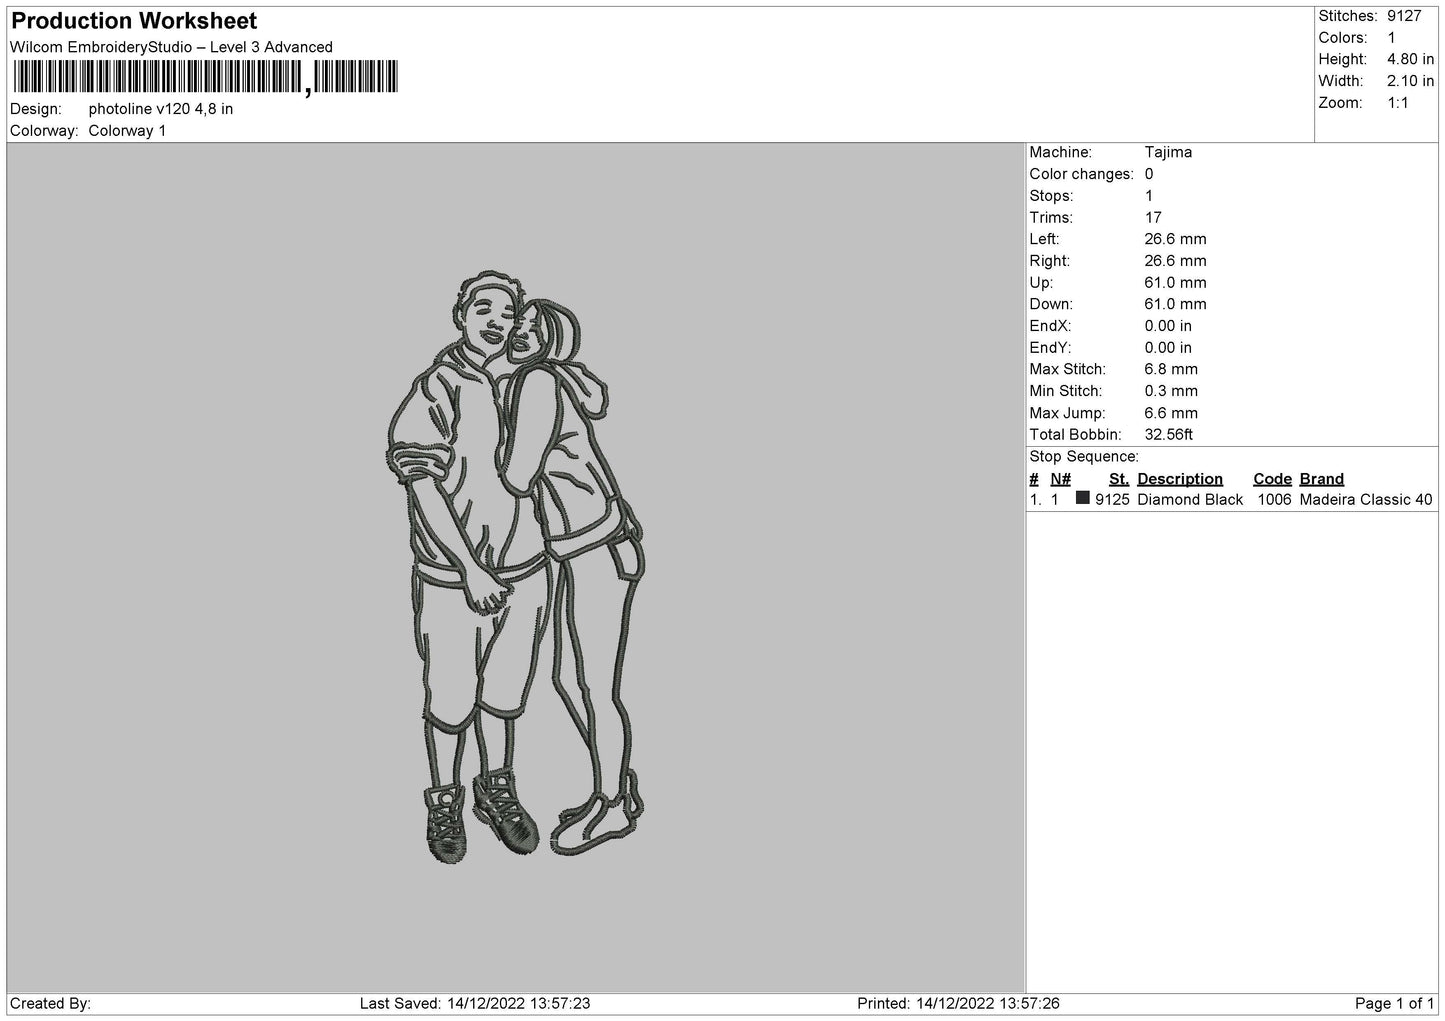This screenshot has height=1021, width=1445.
Task: Click the stitch count 9125 in the stop row
Action: [1112, 500]
